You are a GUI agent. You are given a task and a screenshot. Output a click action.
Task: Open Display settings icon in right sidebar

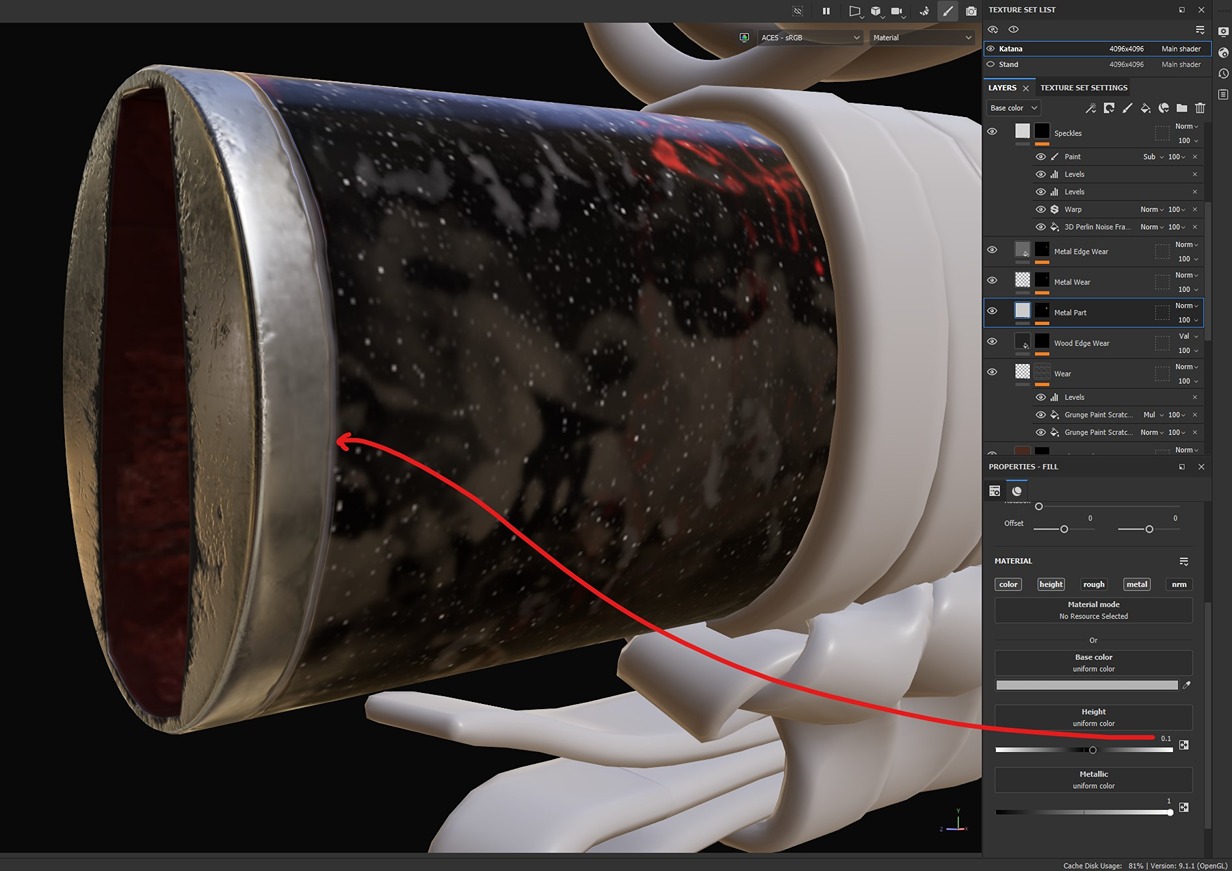pos(1223,31)
